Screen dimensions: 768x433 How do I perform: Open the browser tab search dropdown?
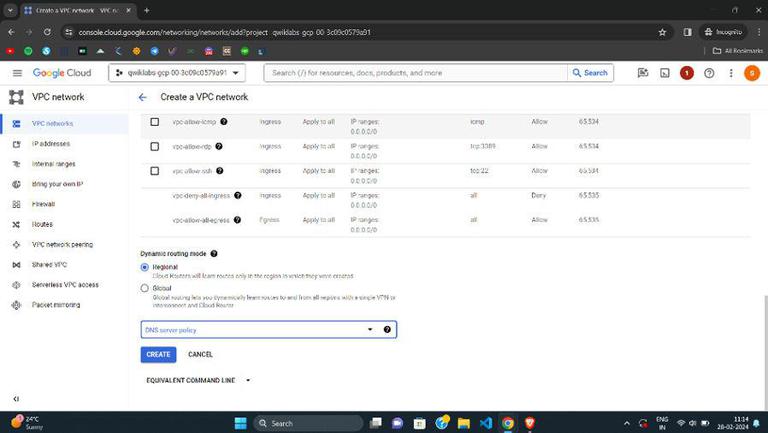(10, 10)
